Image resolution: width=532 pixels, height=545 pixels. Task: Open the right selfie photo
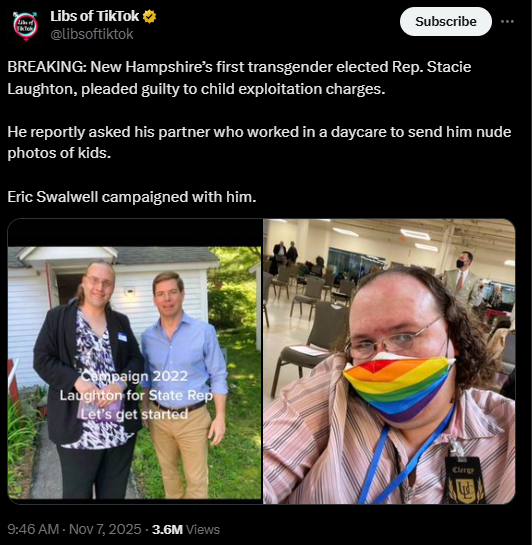point(389,361)
